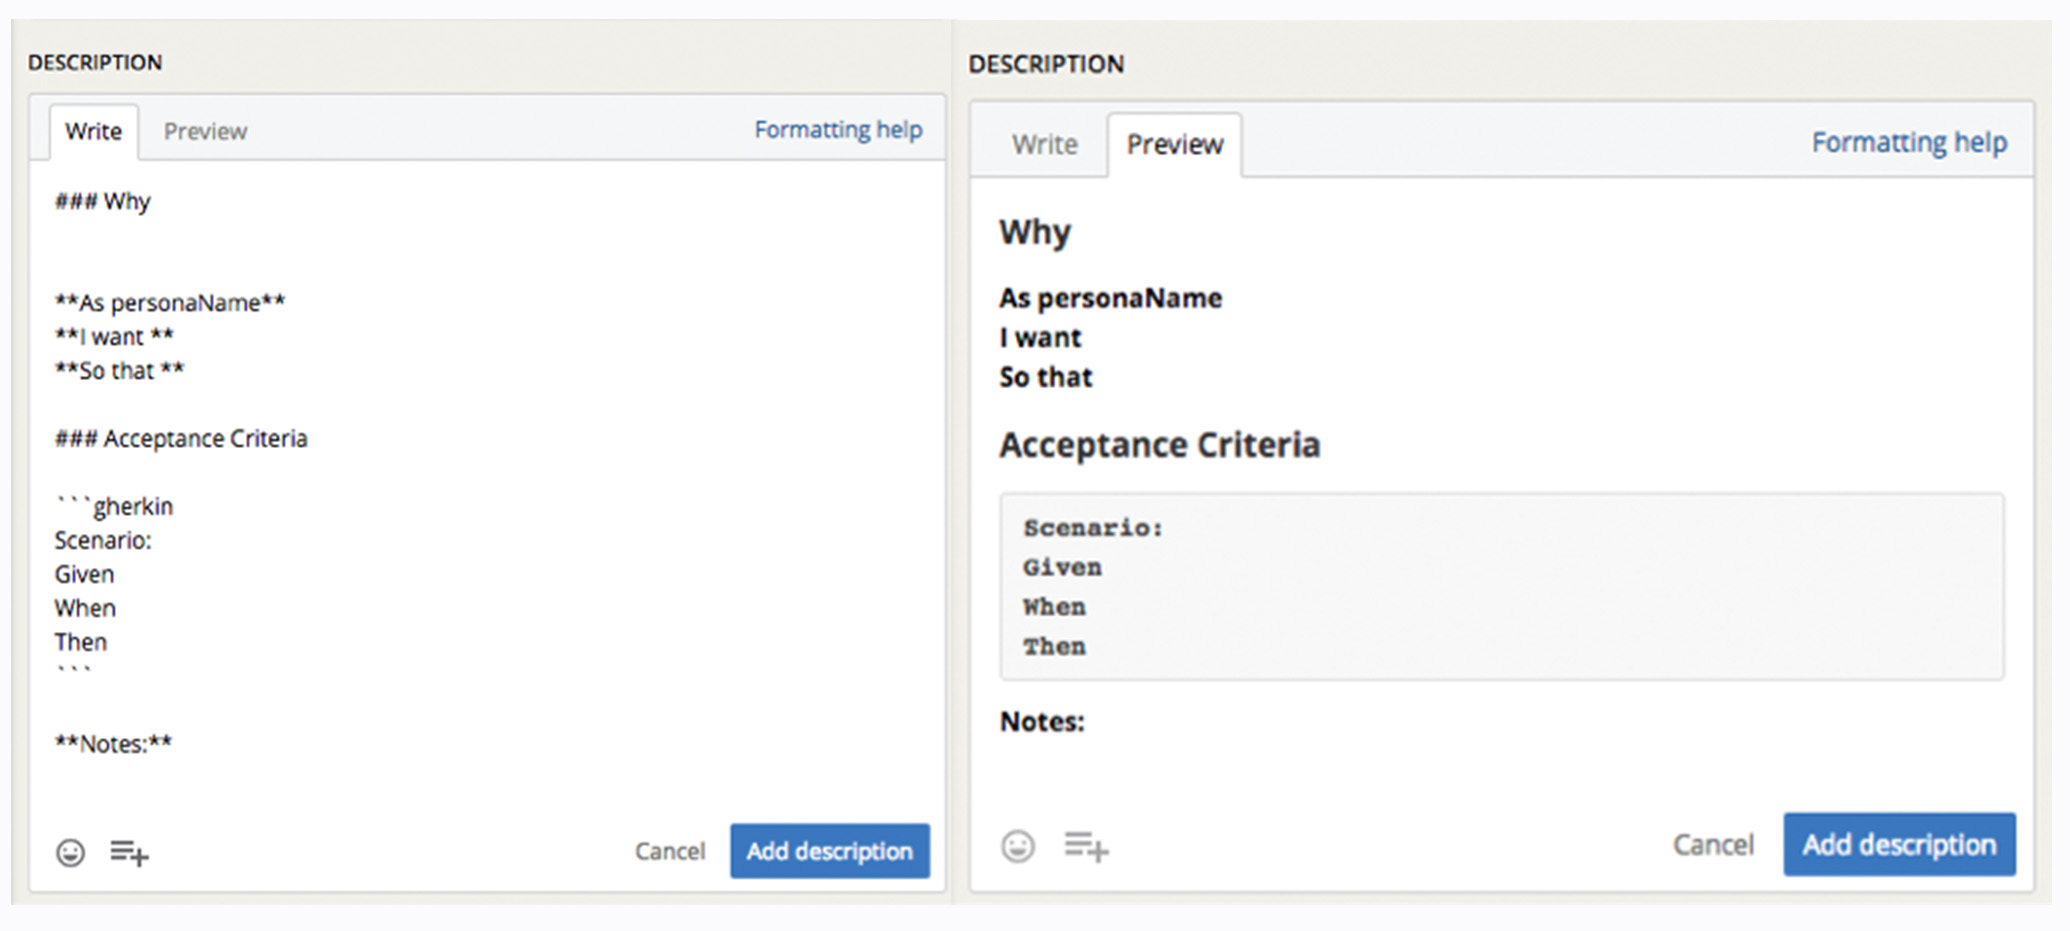Click 'I want' bold text in the preview
This screenshot has height=931, width=2070.
[x=1040, y=338]
